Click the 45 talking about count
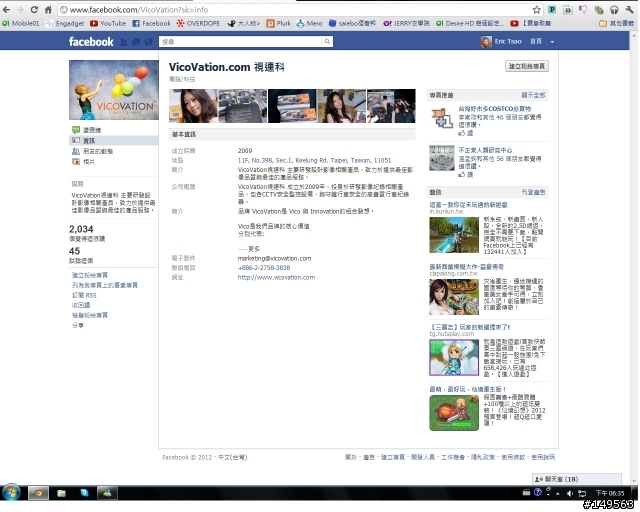 coord(74,251)
